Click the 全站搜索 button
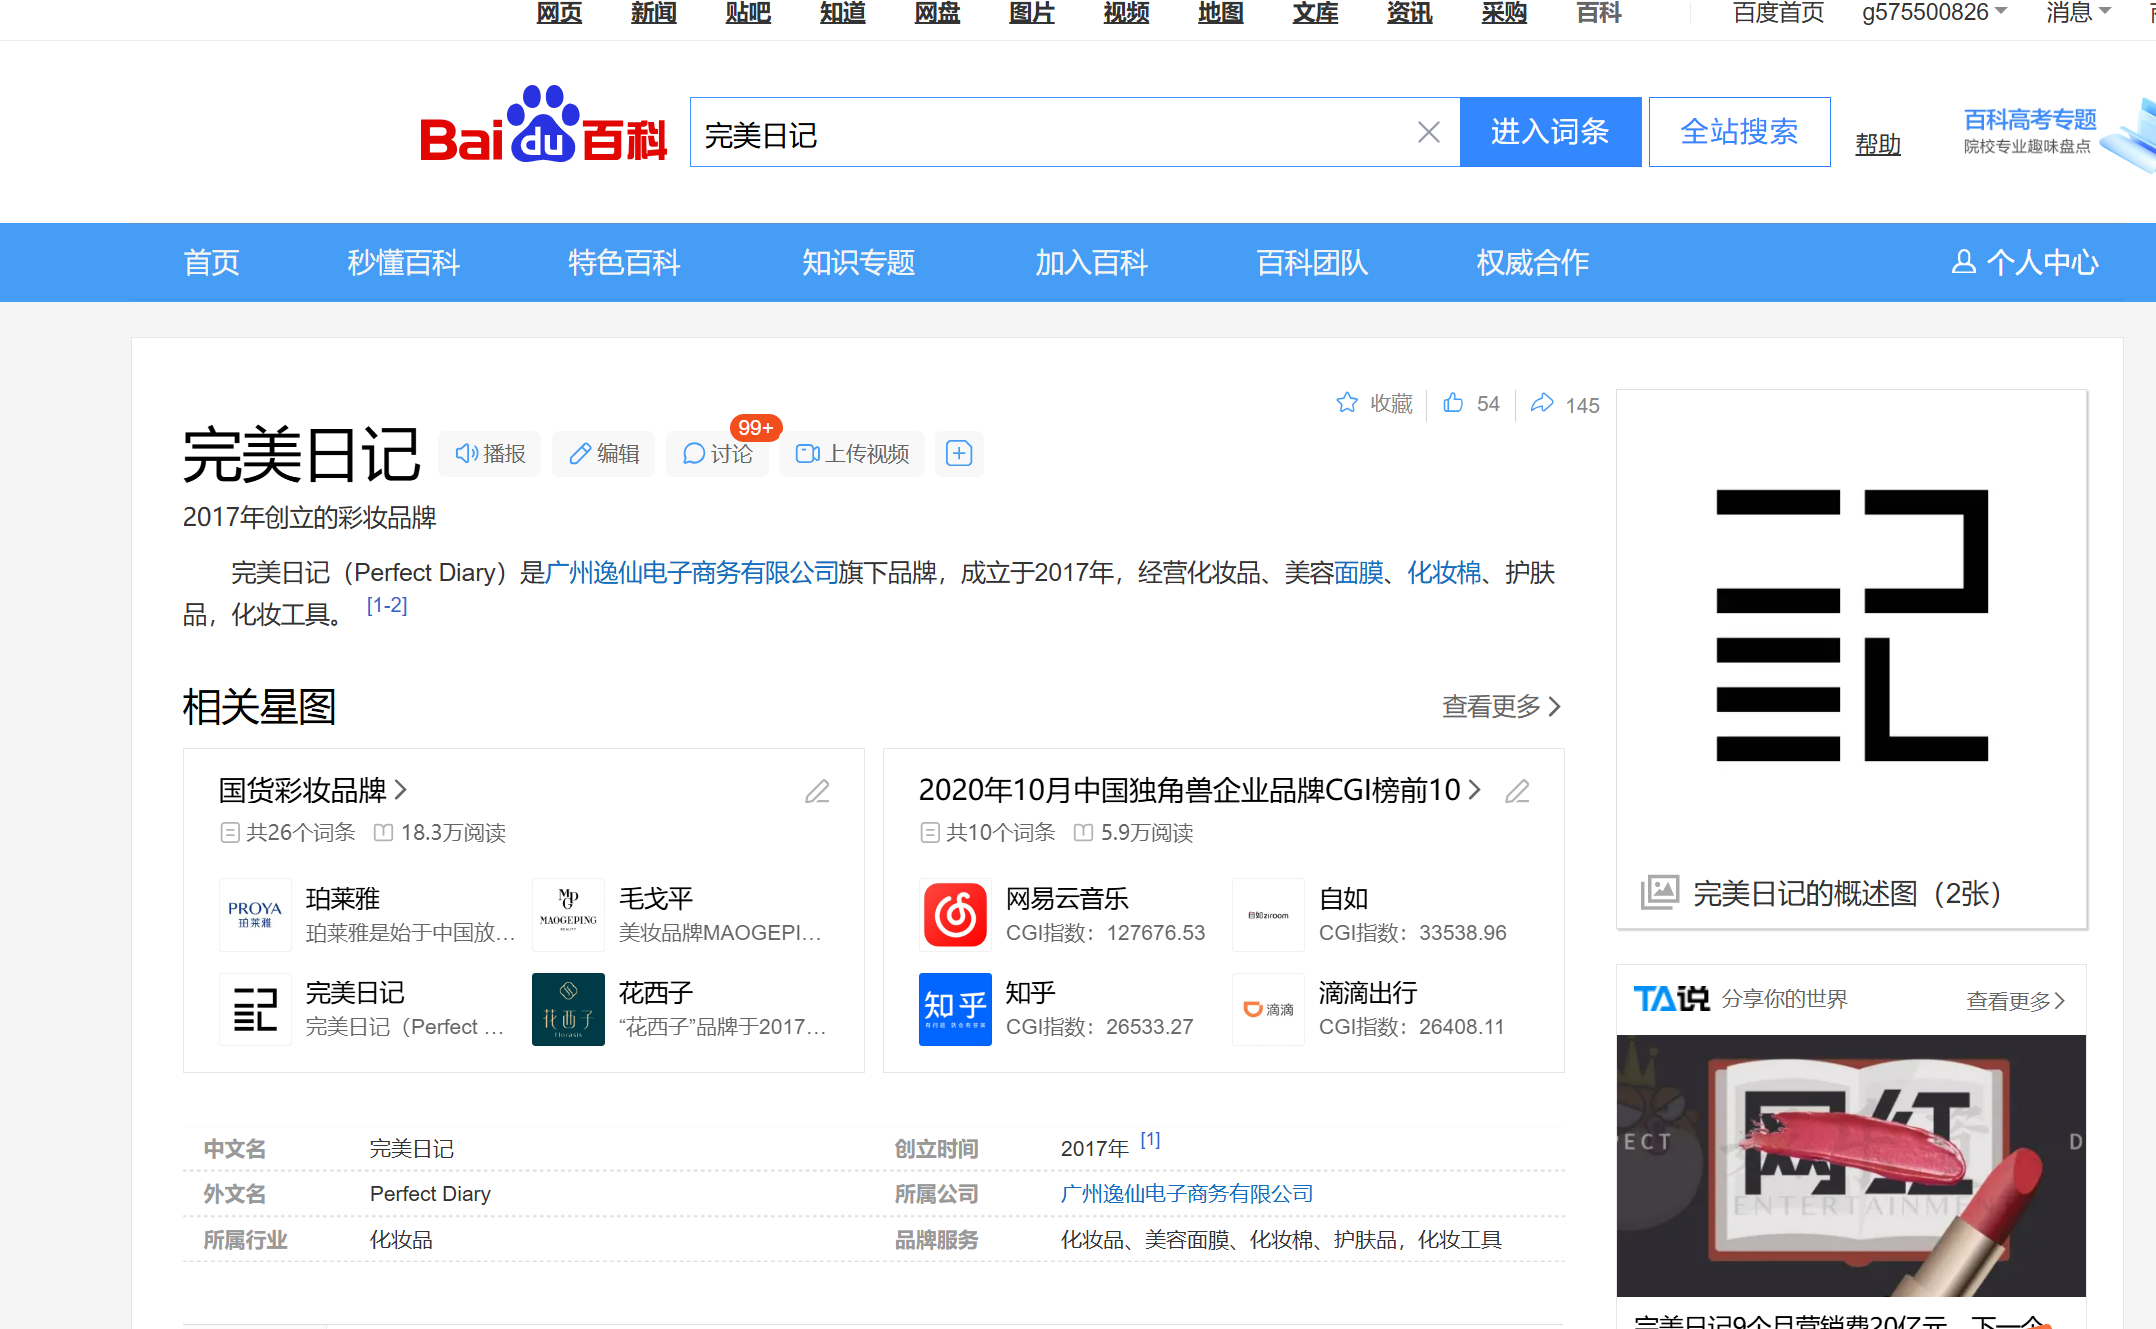This screenshot has height=1329, width=2156. tap(1739, 132)
